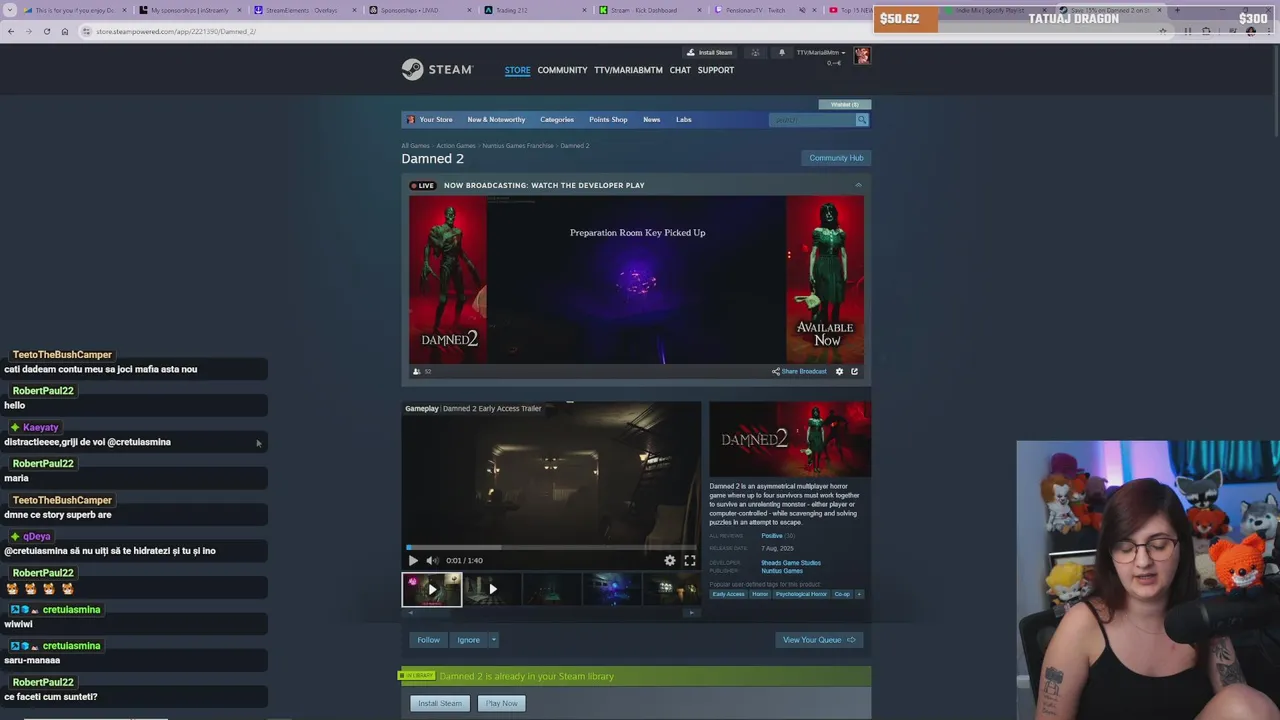Viewport: 1280px width, 720px height.
Task: Open the News store link
Action: click(x=652, y=120)
